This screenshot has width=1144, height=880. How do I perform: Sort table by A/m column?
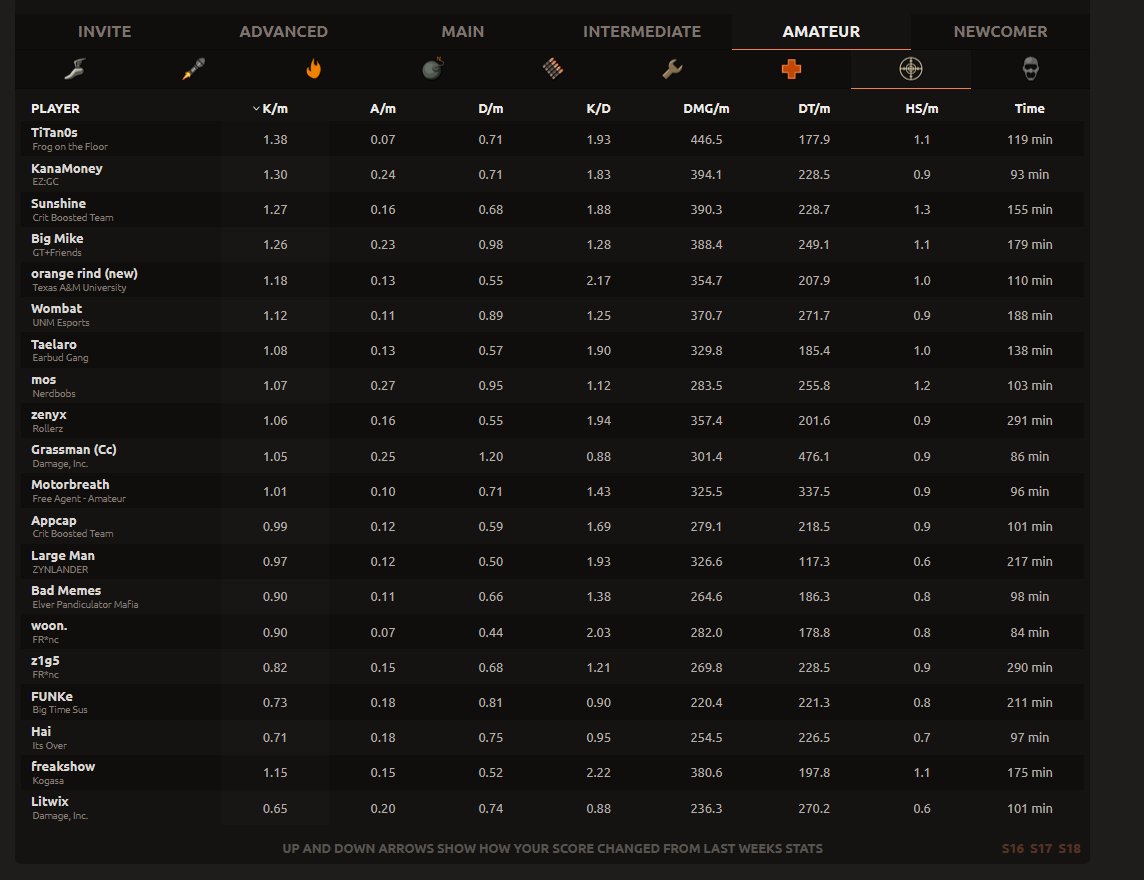383,109
